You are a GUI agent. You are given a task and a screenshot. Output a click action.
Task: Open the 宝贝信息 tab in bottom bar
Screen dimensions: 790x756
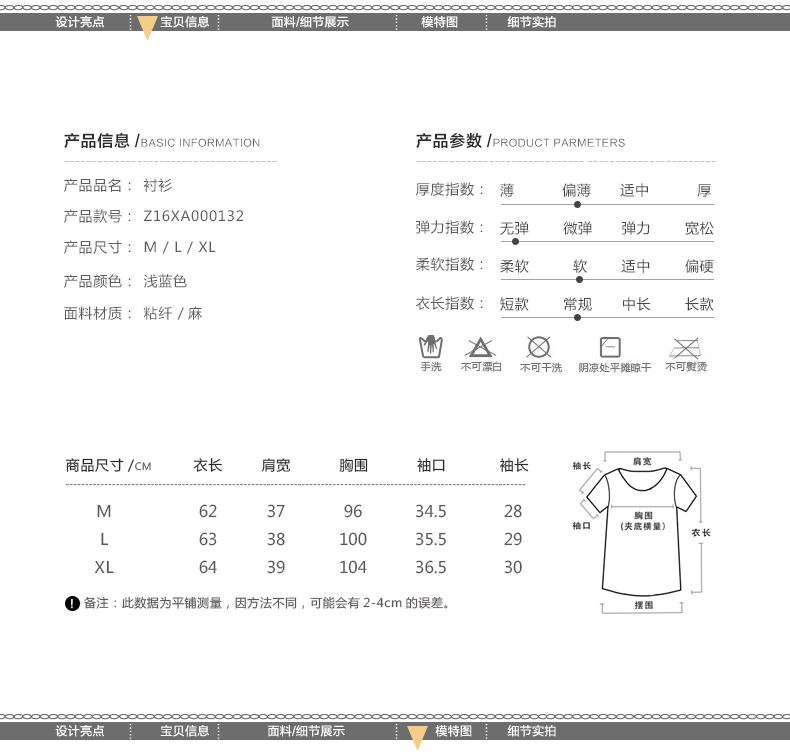185,731
